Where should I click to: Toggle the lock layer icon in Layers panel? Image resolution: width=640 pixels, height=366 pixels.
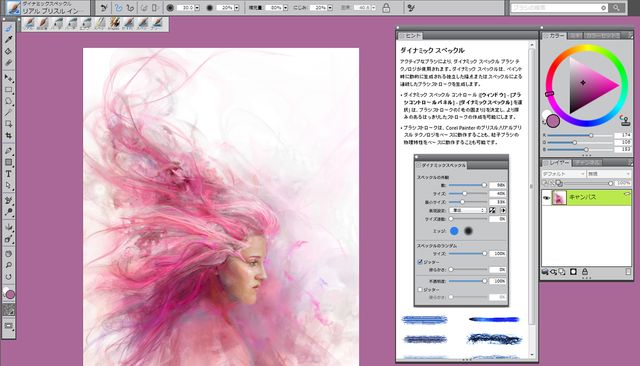point(584,272)
